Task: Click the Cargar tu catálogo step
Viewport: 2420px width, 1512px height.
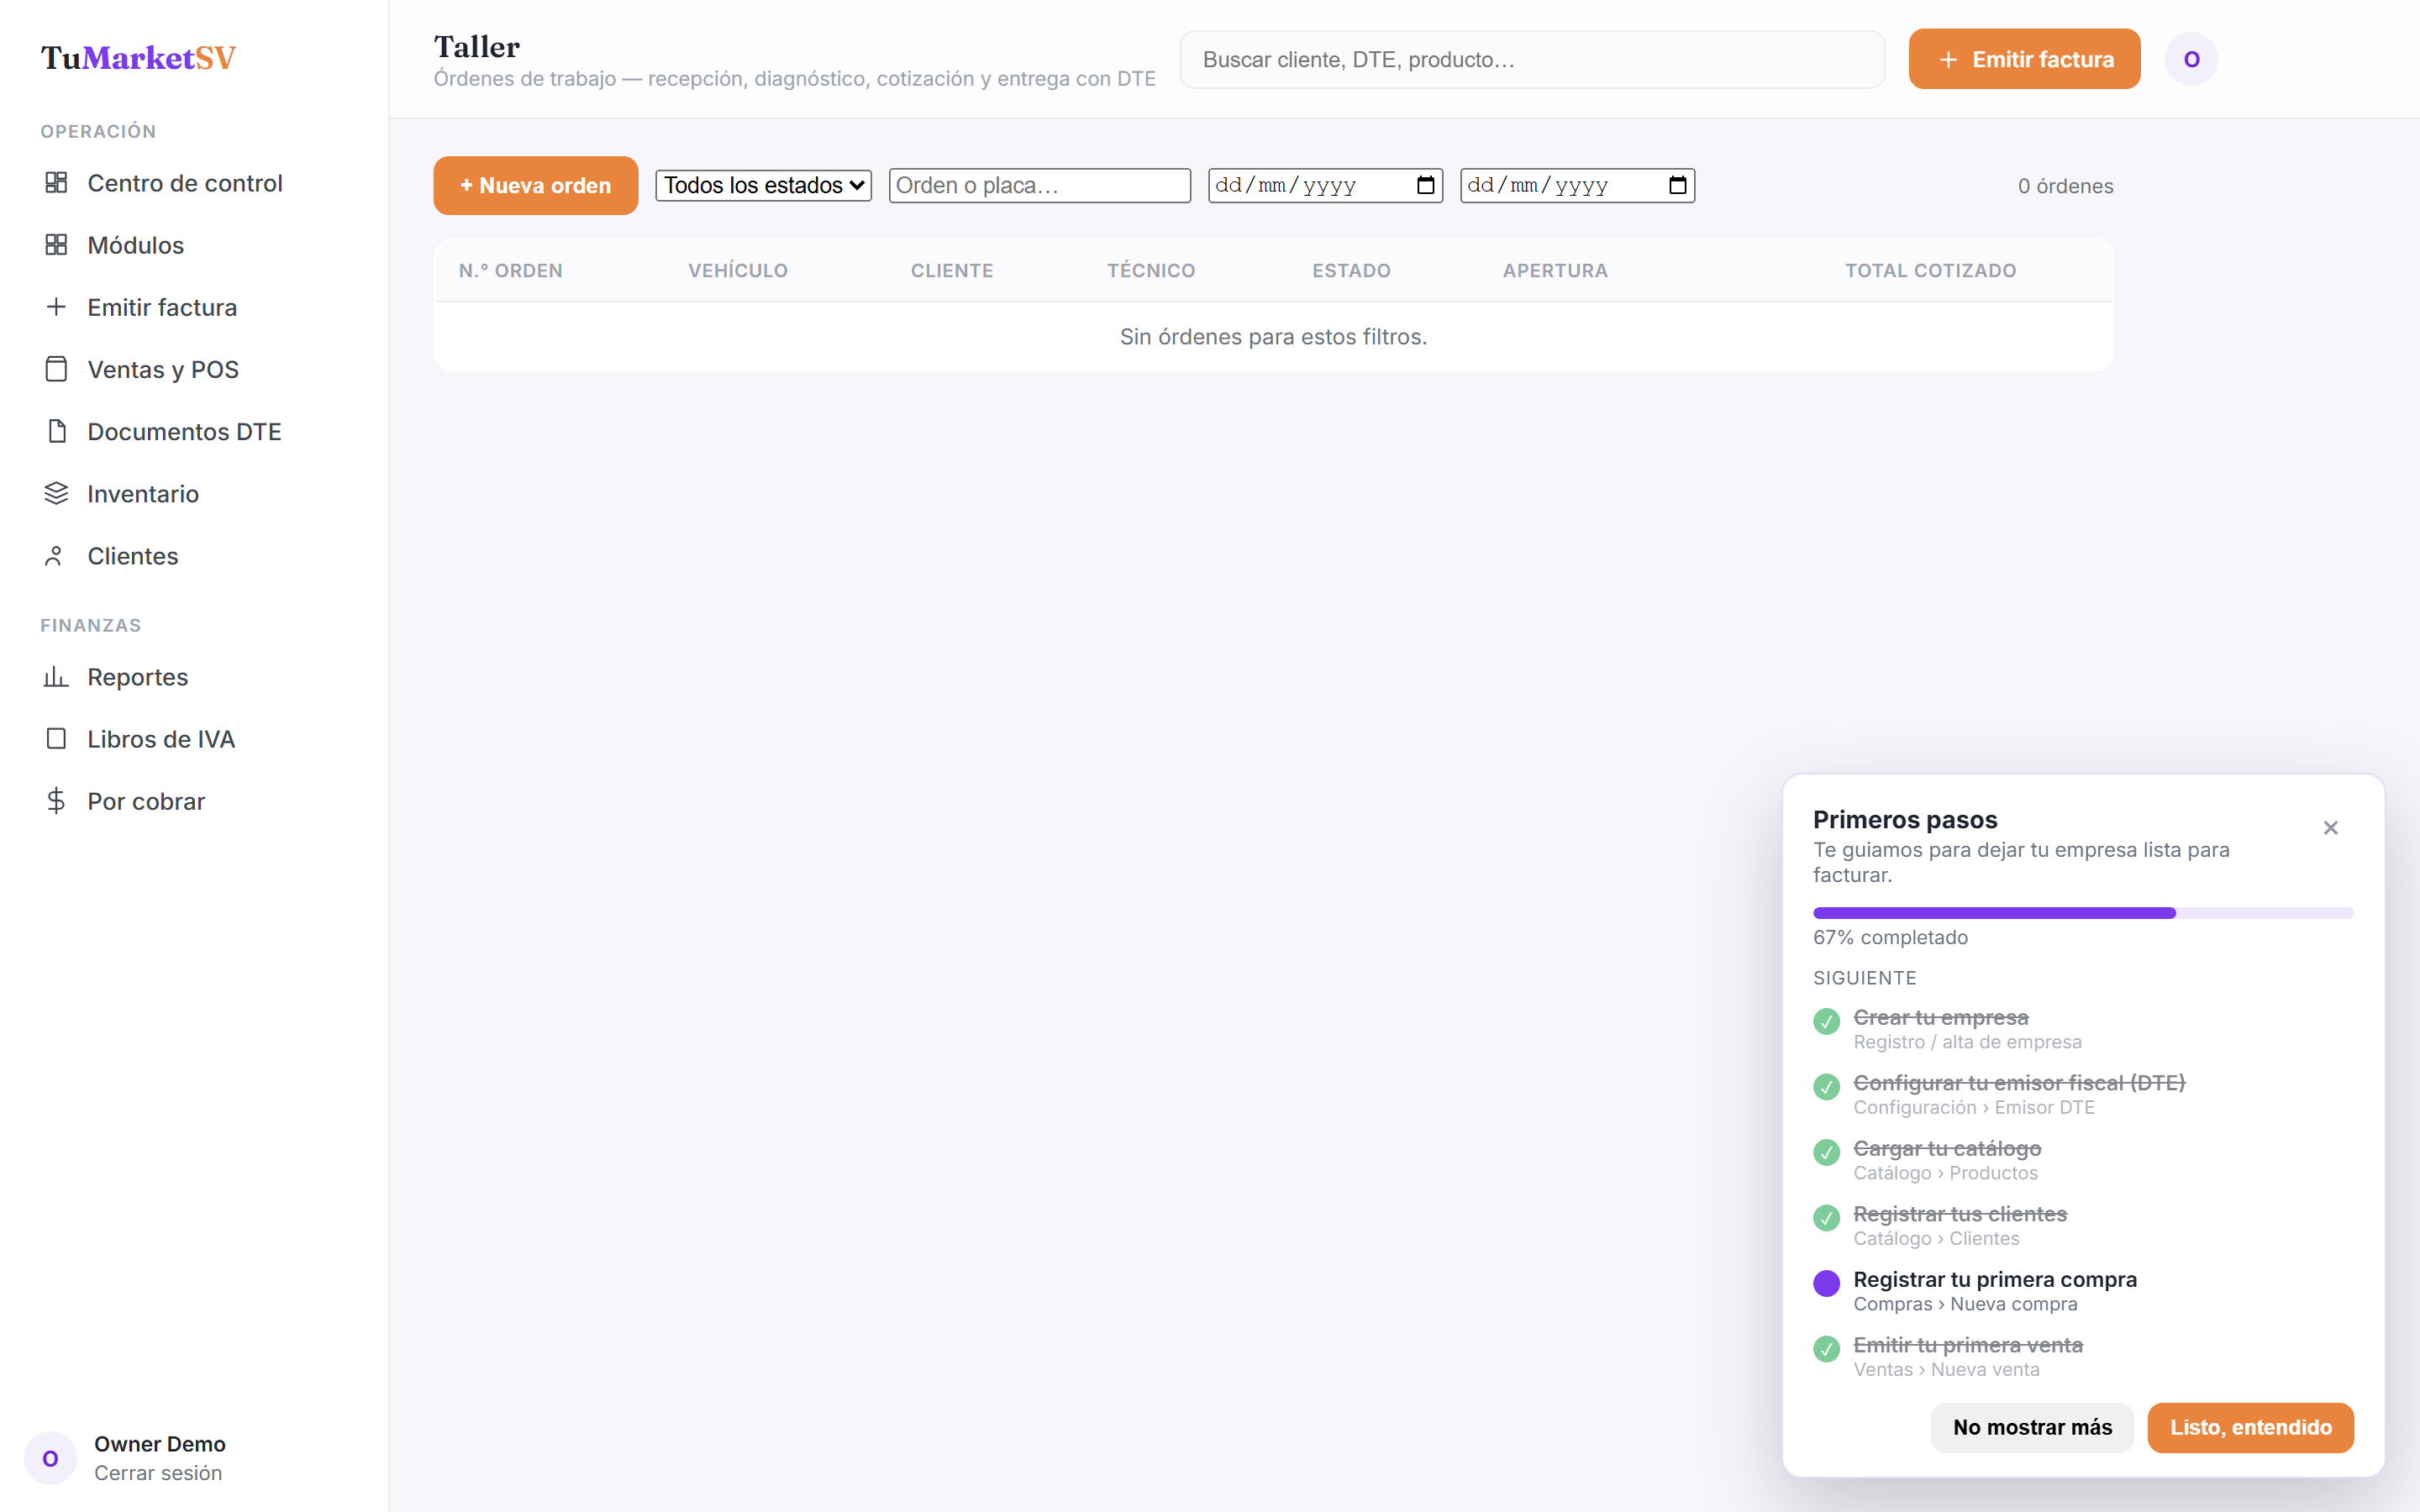Action: (1947, 1160)
